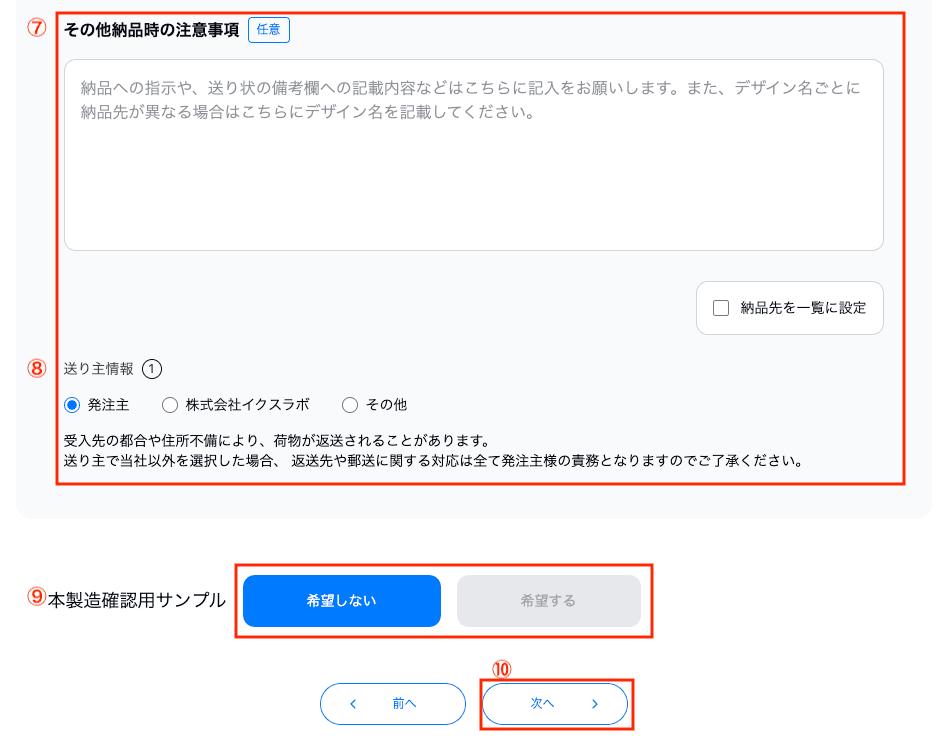Click the その他納品時の注意事項 heading

pos(151,30)
